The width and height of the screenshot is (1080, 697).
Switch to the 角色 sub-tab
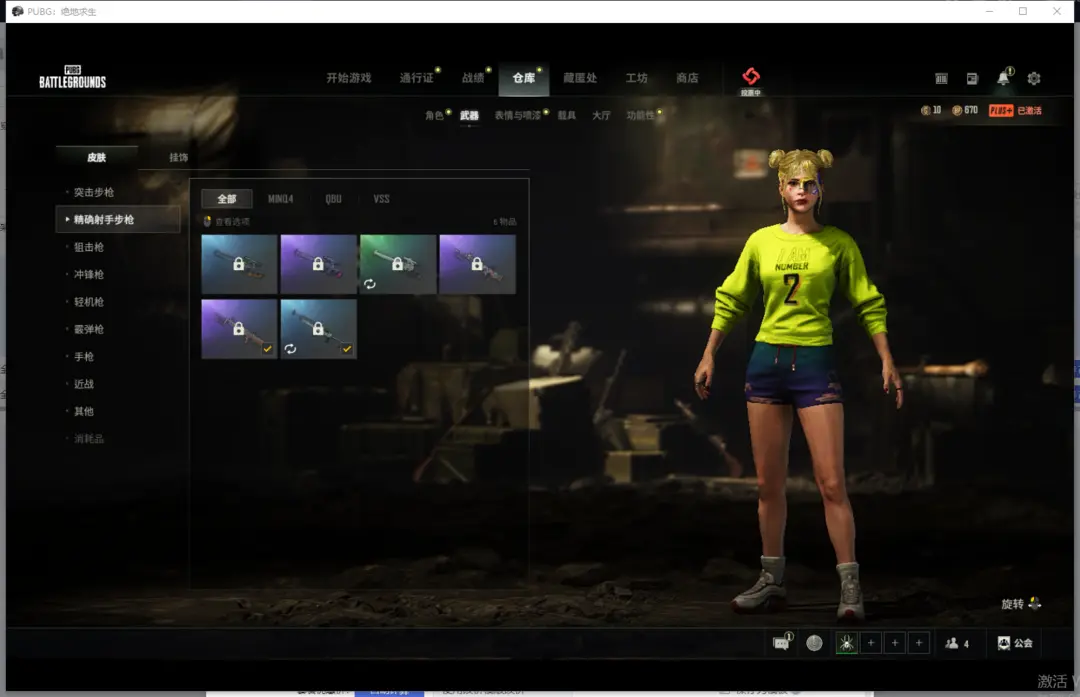434,115
